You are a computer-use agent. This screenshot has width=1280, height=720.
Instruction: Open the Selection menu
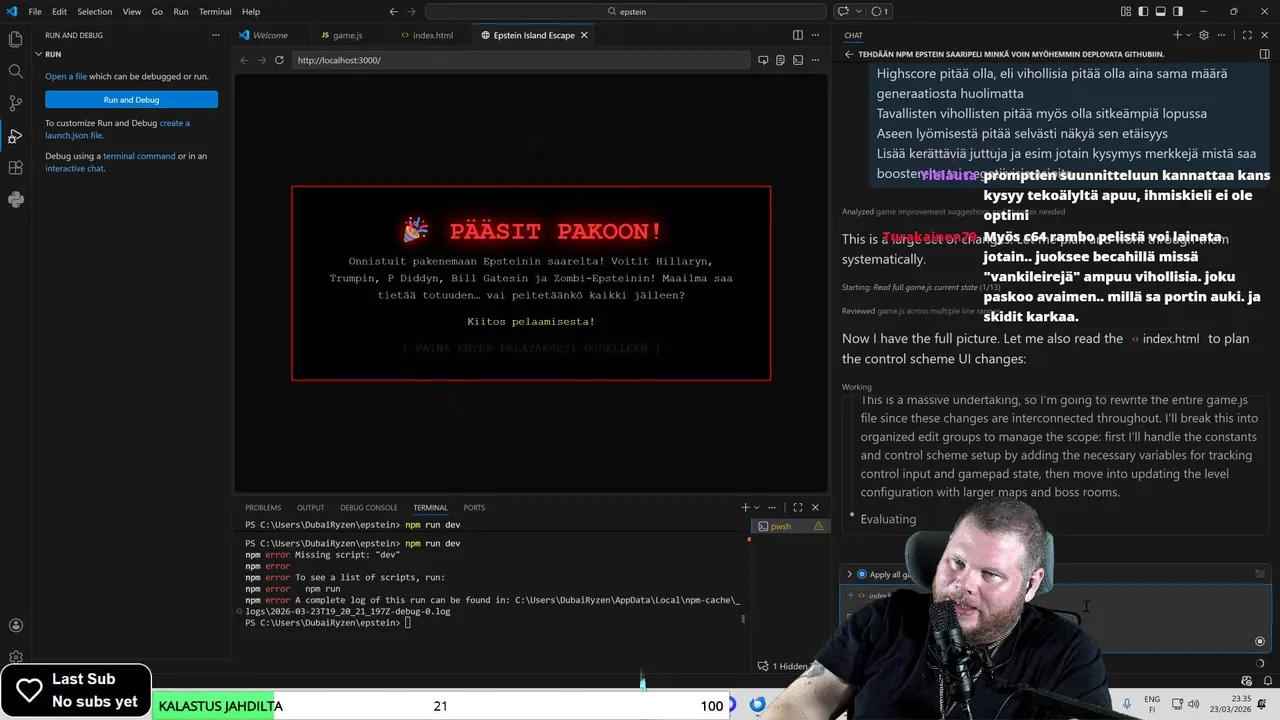point(95,11)
